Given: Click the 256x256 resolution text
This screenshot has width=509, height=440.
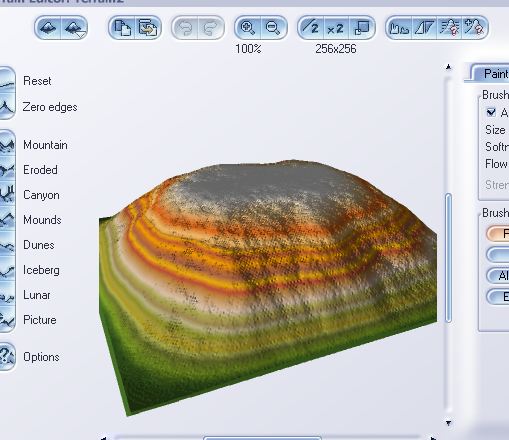Looking at the screenshot, I should pyautogui.click(x=336, y=49).
